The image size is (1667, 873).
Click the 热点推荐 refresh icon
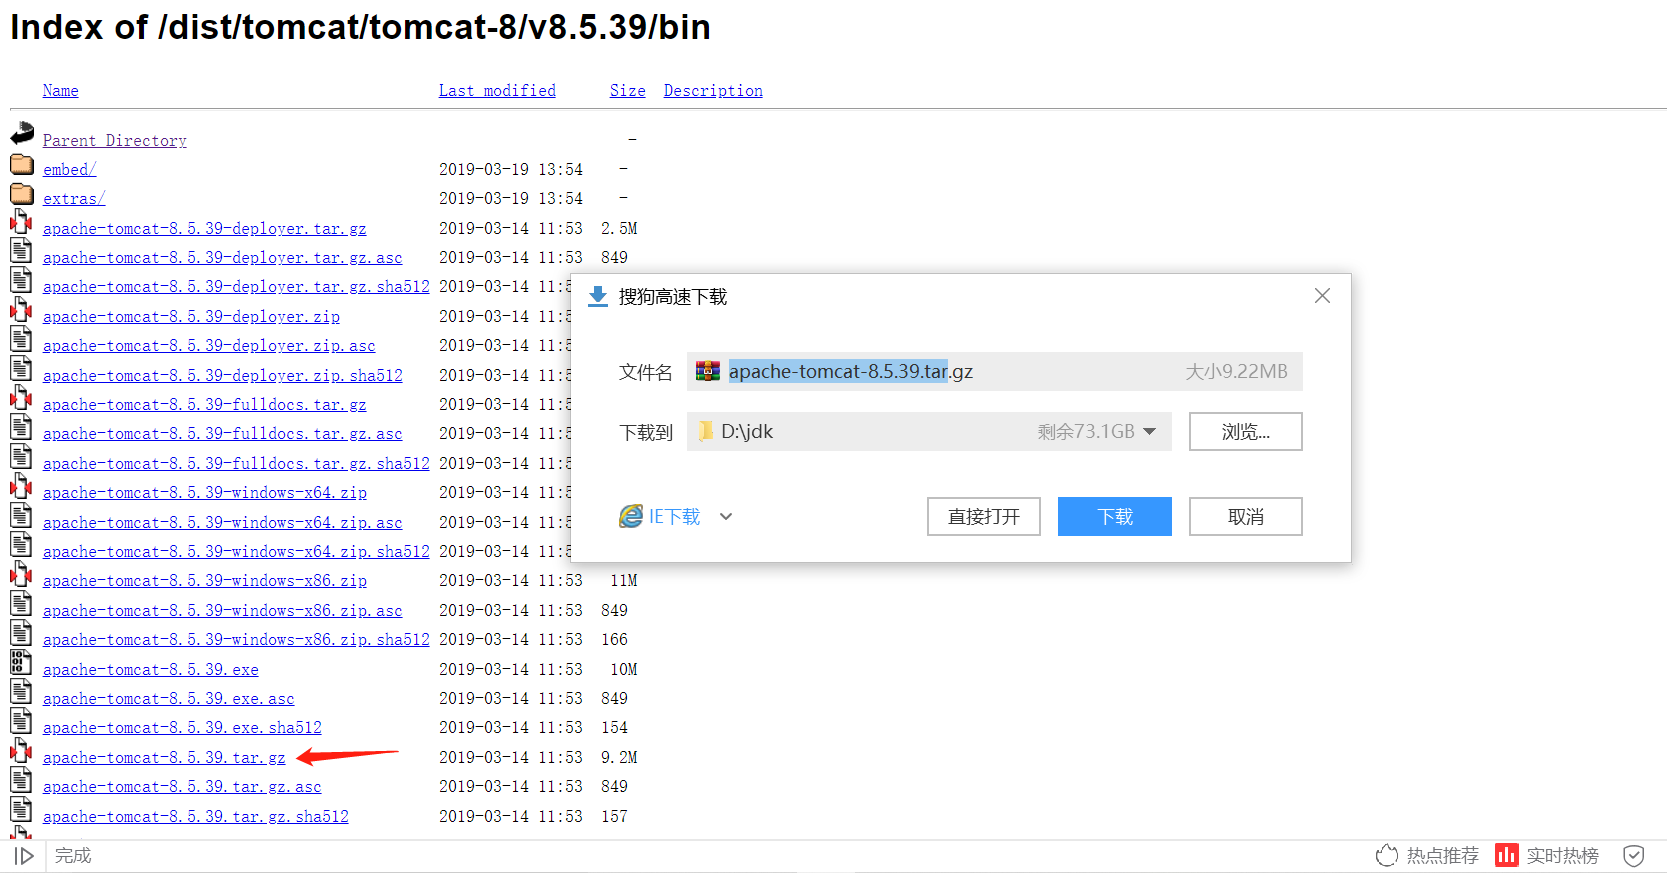tap(1387, 855)
